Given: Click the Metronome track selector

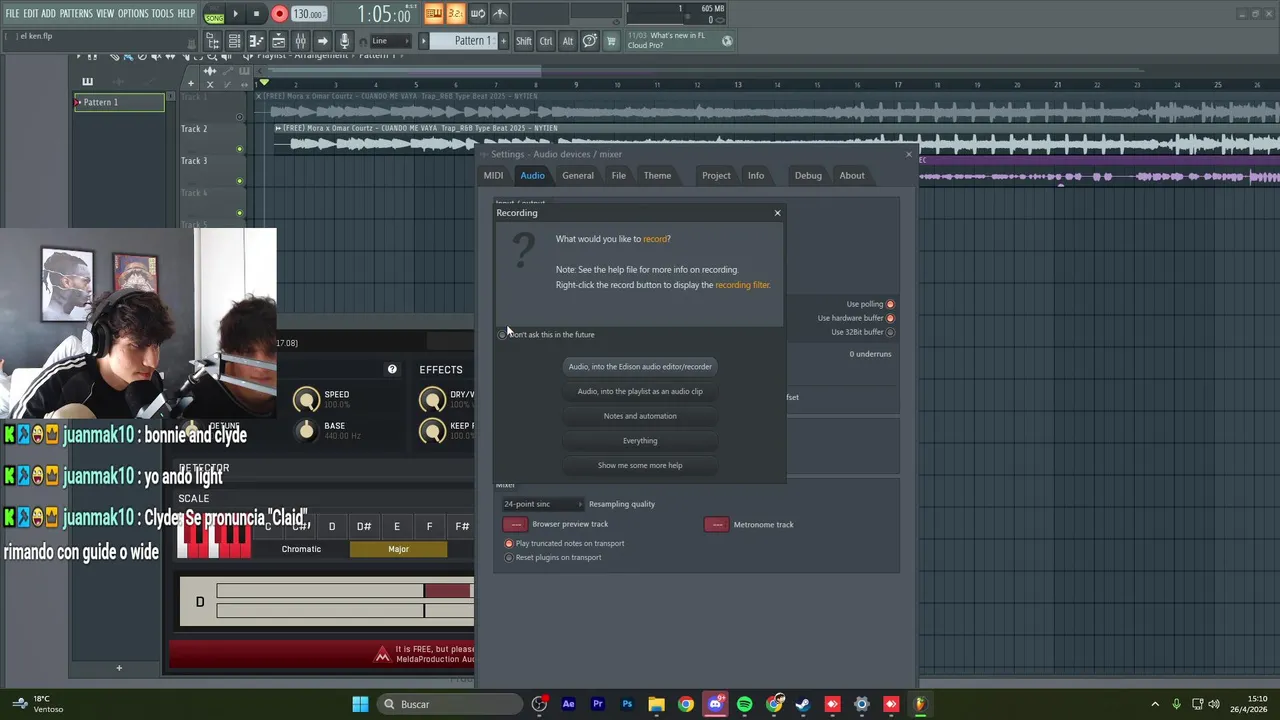Looking at the screenshot, I should tap(717, 524).
